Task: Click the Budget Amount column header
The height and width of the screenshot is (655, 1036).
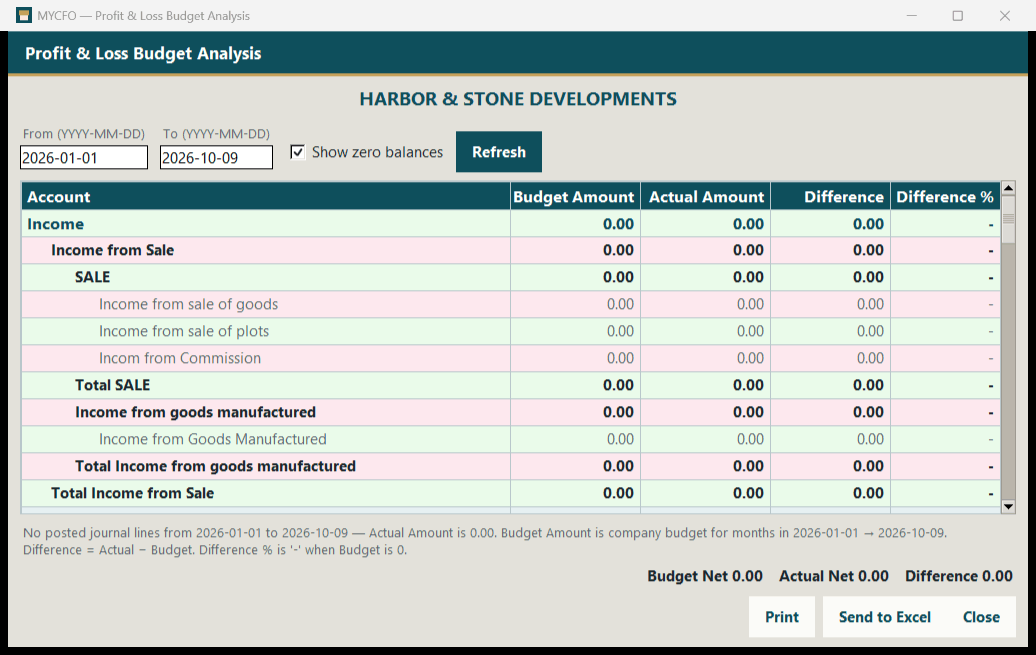Action: click(x=575, y=197)
